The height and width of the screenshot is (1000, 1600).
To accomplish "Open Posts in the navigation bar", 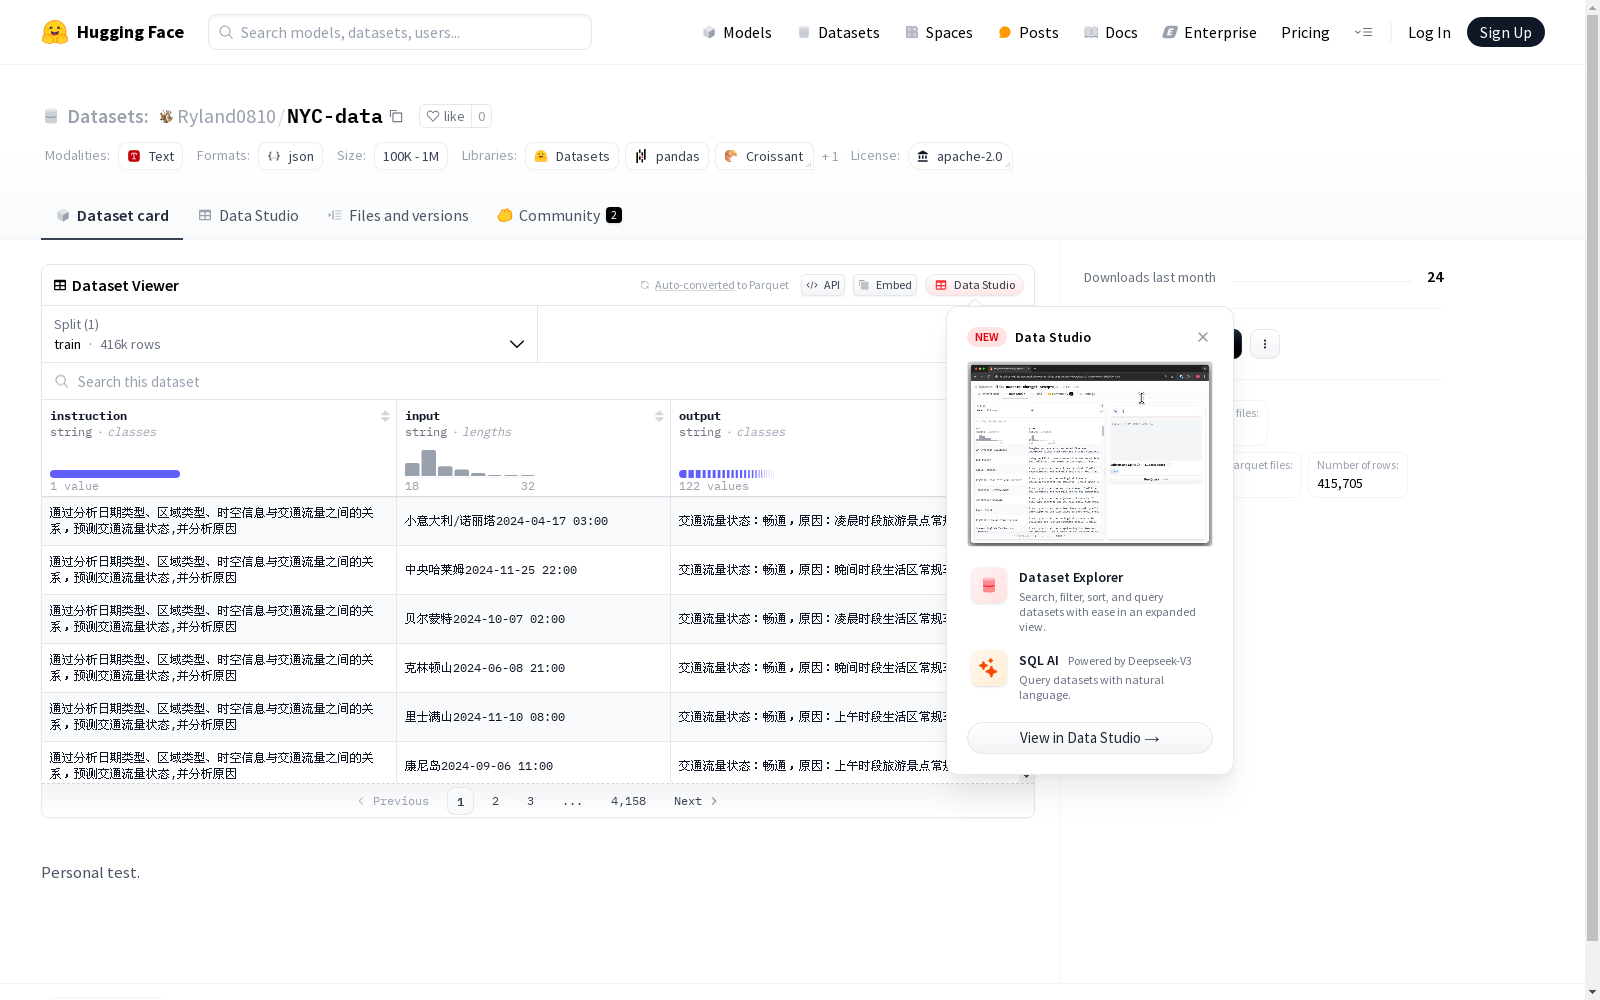I will pos(1029,32).
